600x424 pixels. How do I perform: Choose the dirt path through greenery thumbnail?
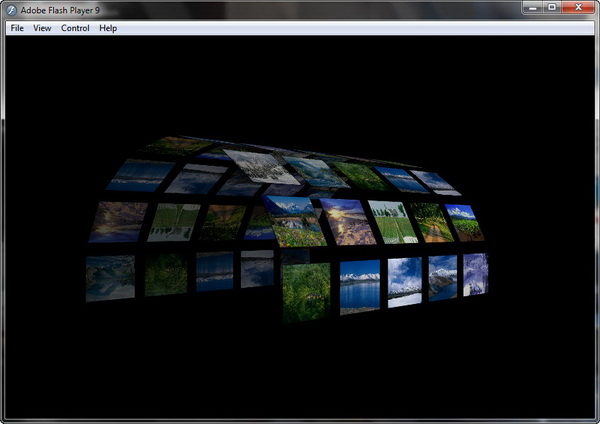click(432, 222)
